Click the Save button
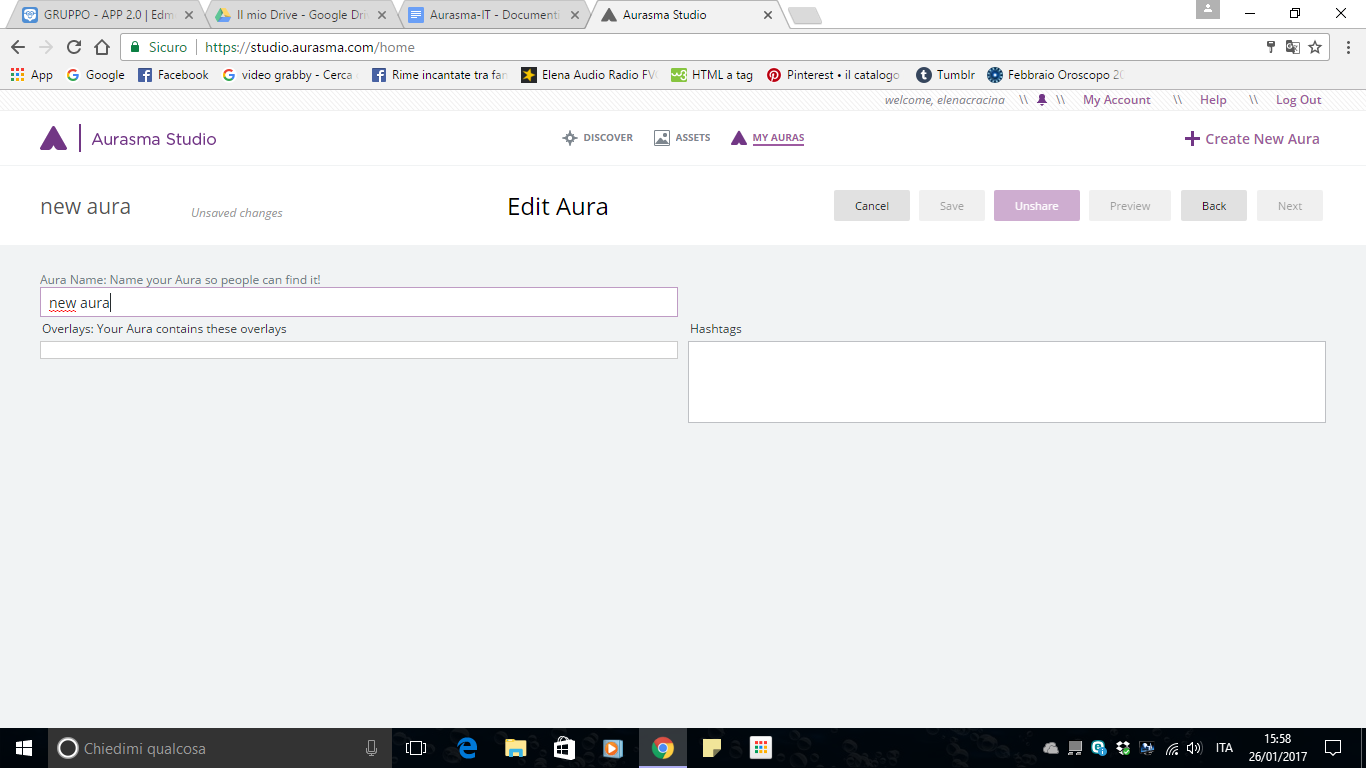Image resolution: width=1366 pixels, height=768 pixels. coord(952,206)
